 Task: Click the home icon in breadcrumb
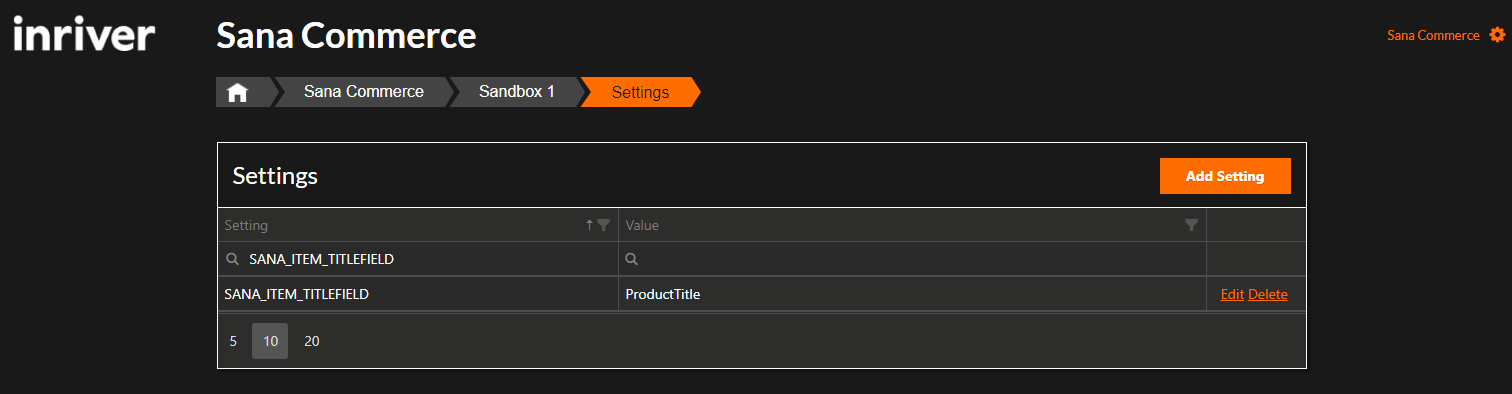237,92
